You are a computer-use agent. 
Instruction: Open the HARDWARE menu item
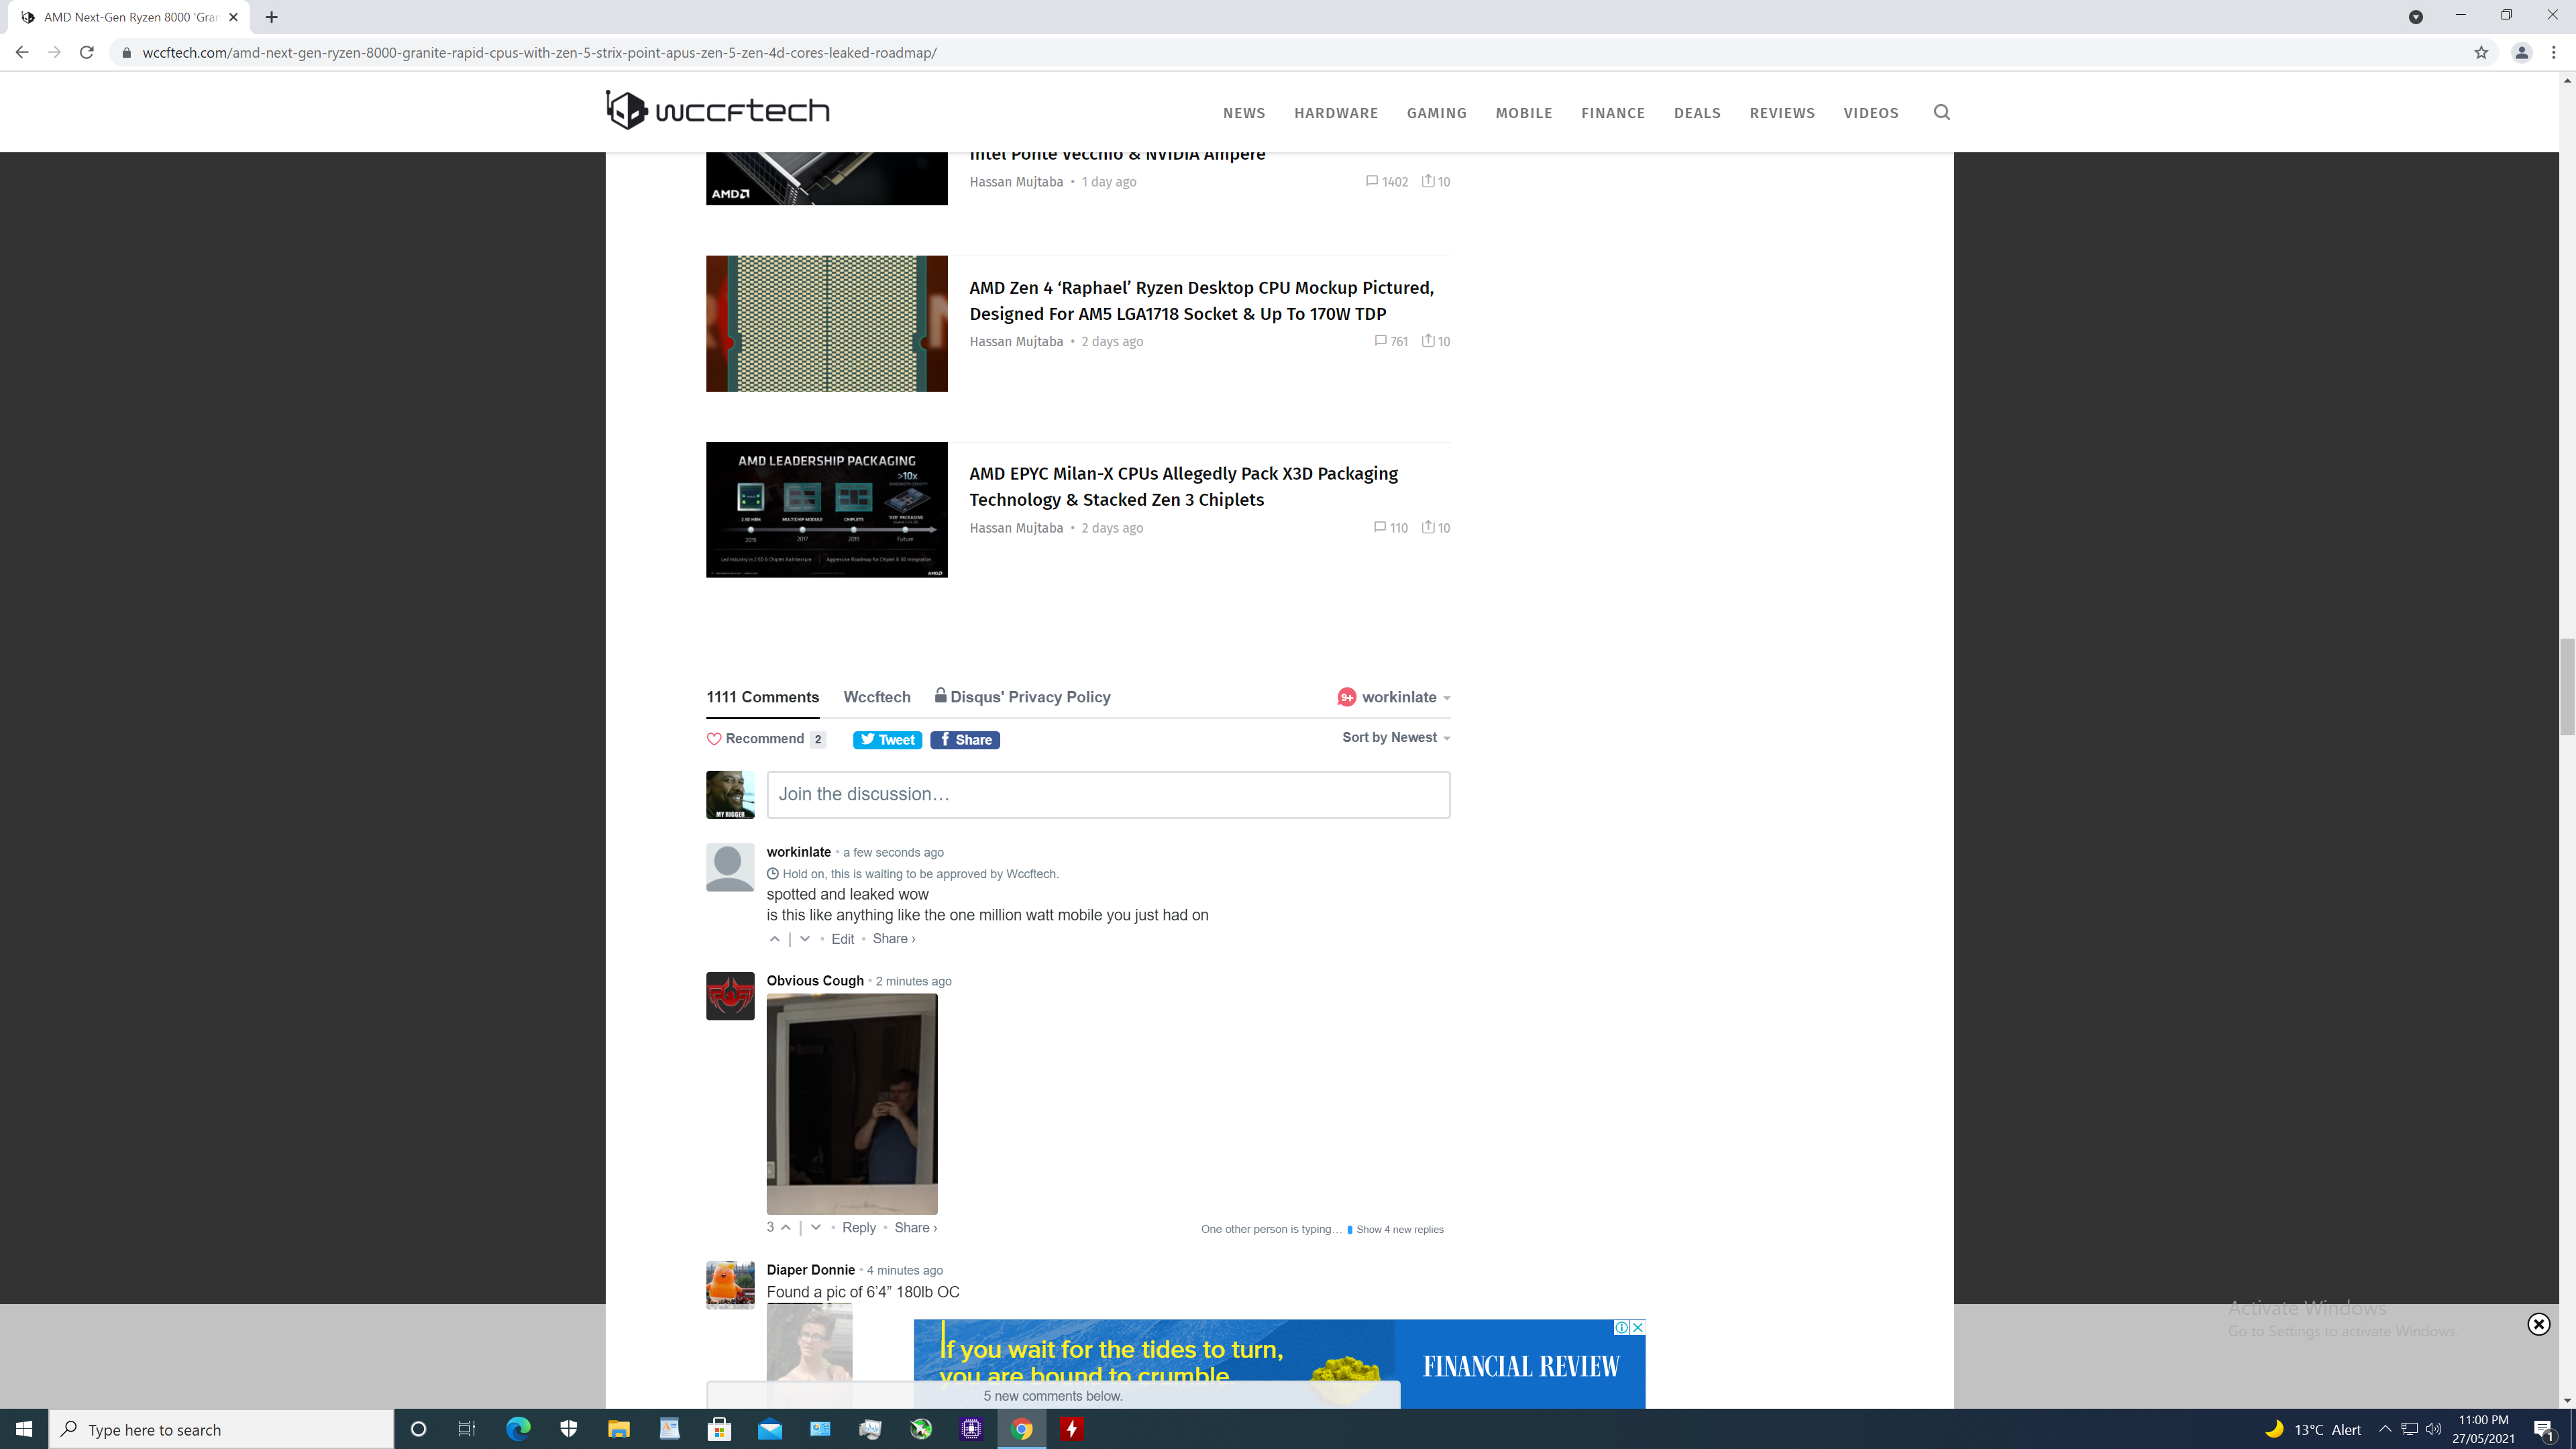[1335, 113]
